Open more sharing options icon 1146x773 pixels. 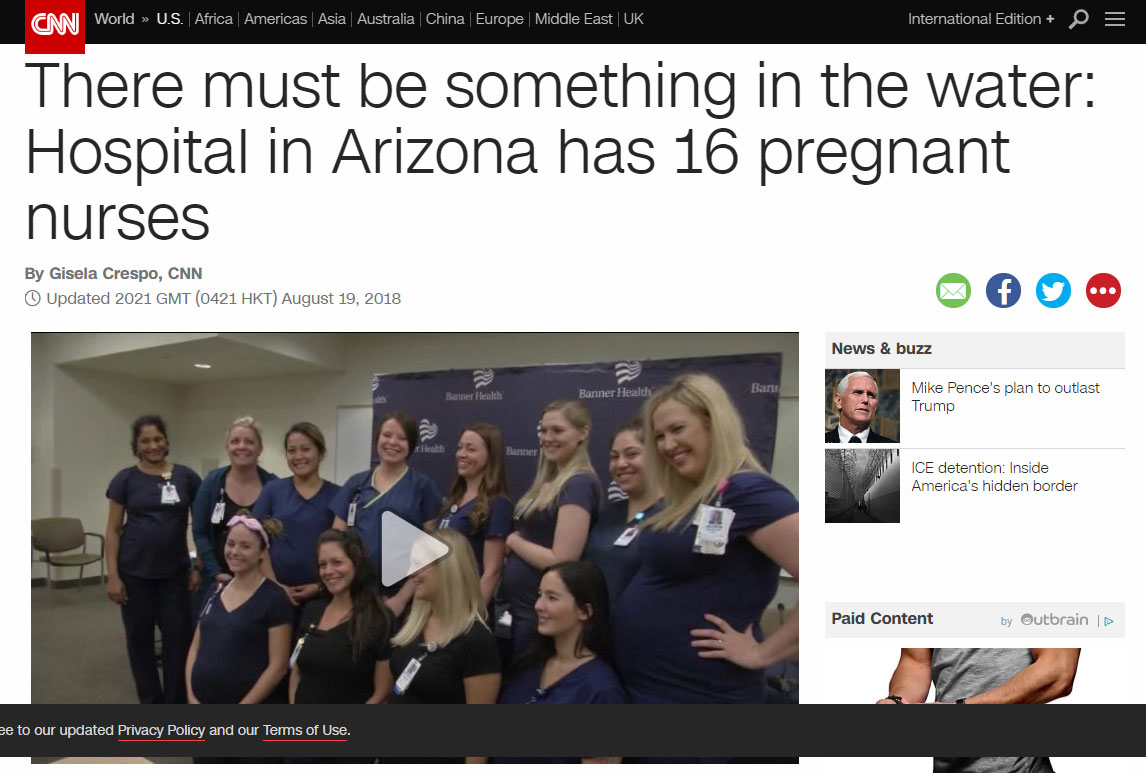(x=1103, y=291)
